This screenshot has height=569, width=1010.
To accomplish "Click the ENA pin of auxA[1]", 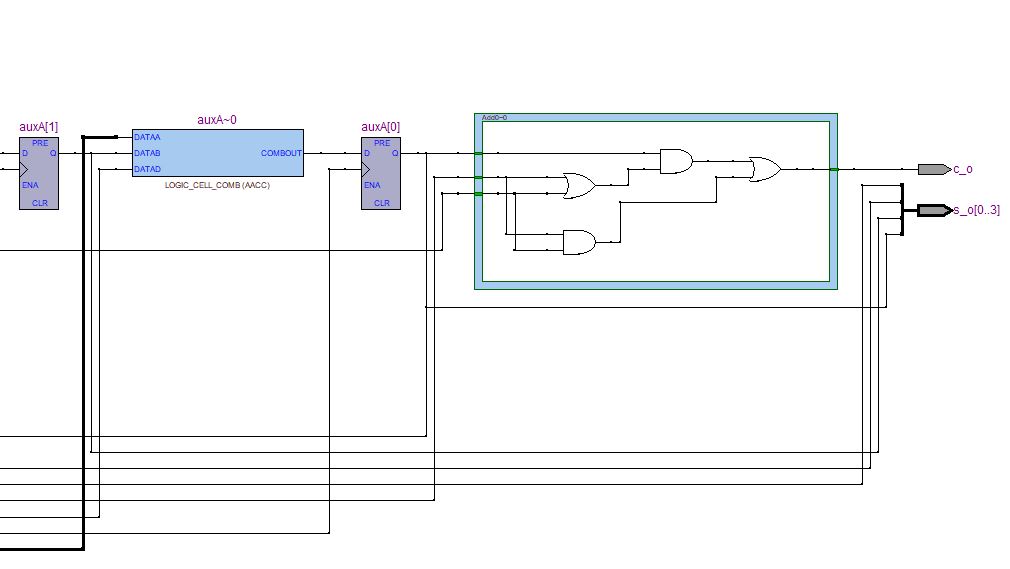I will pos(31,185).
